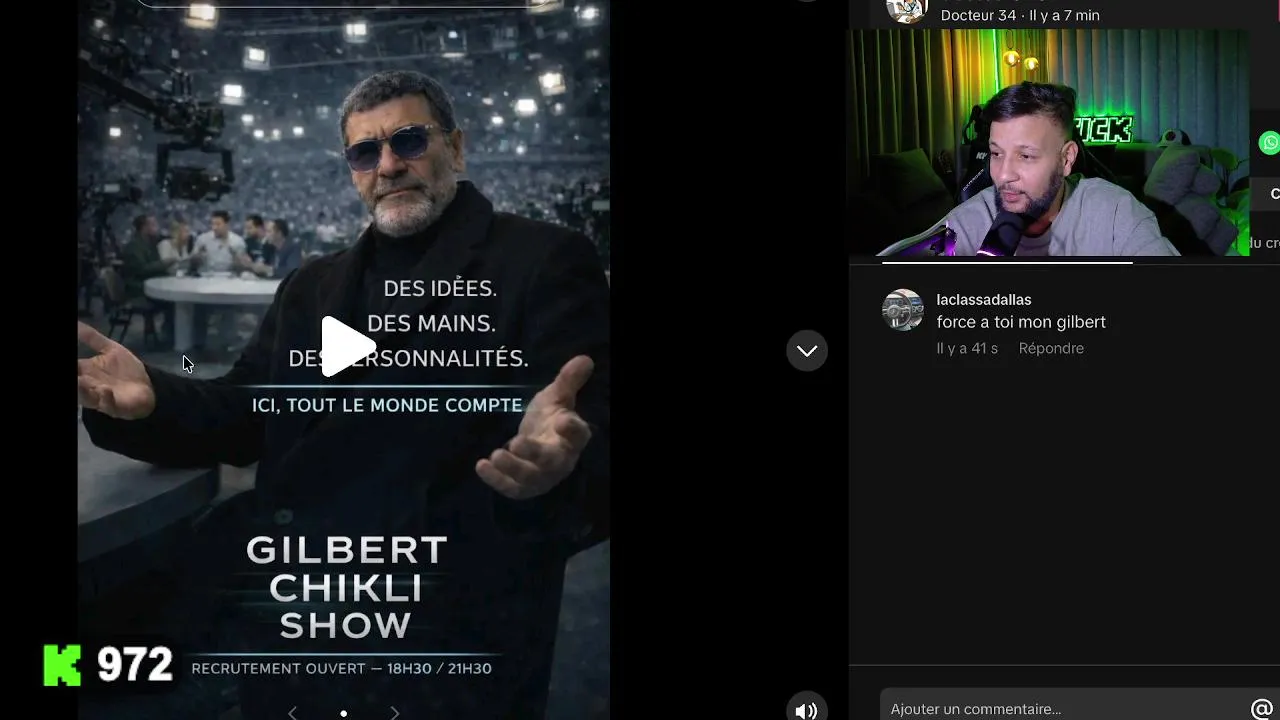Screen dimensions: 1280x720
Task: Click the '972' viewer count
Action: 135,666
